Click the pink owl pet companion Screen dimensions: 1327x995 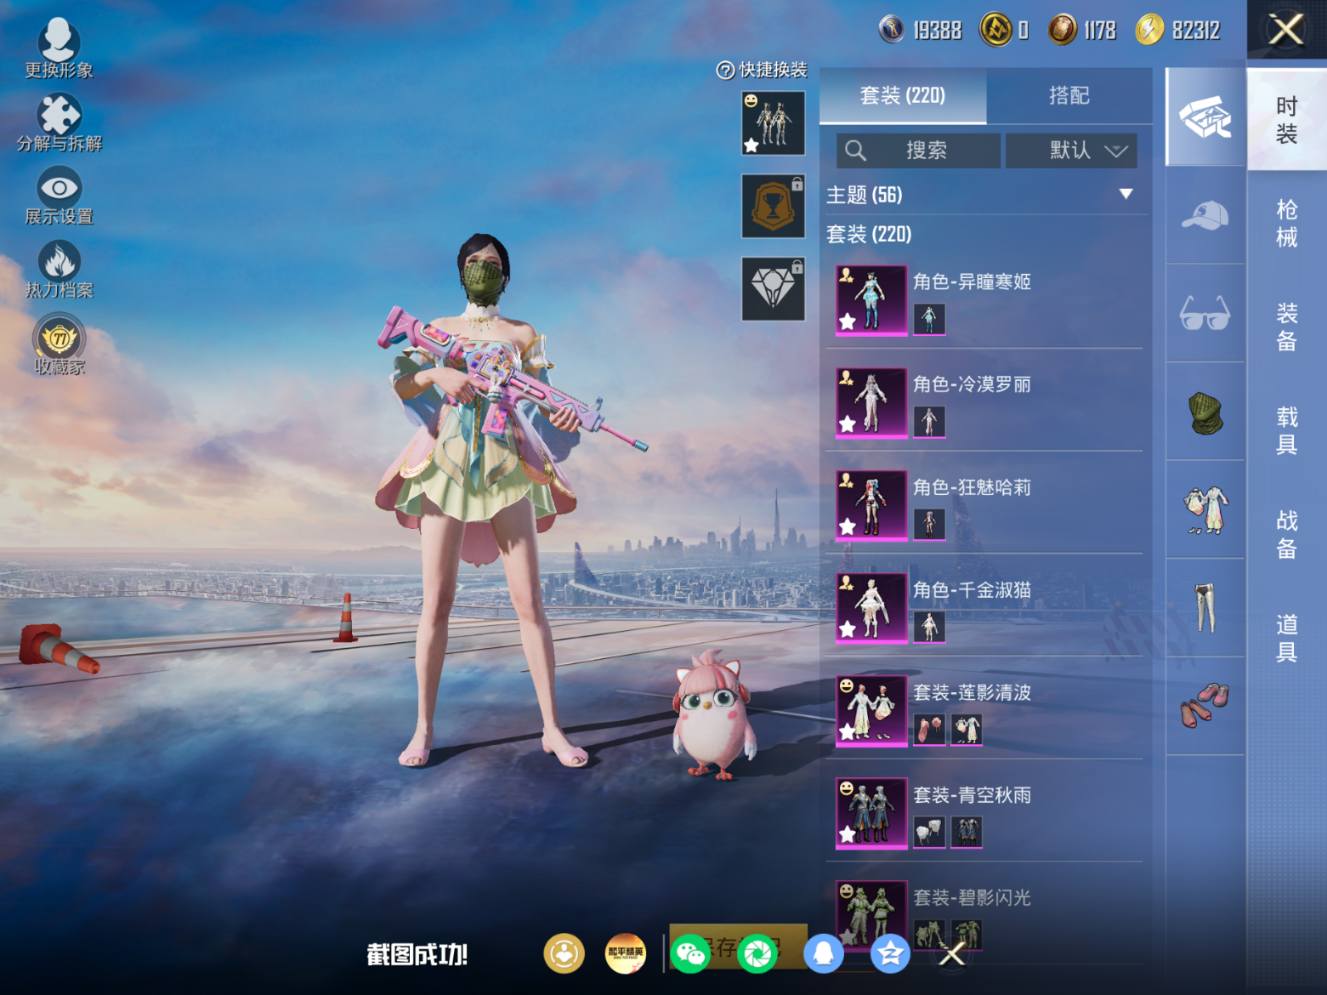pos(713,714)
